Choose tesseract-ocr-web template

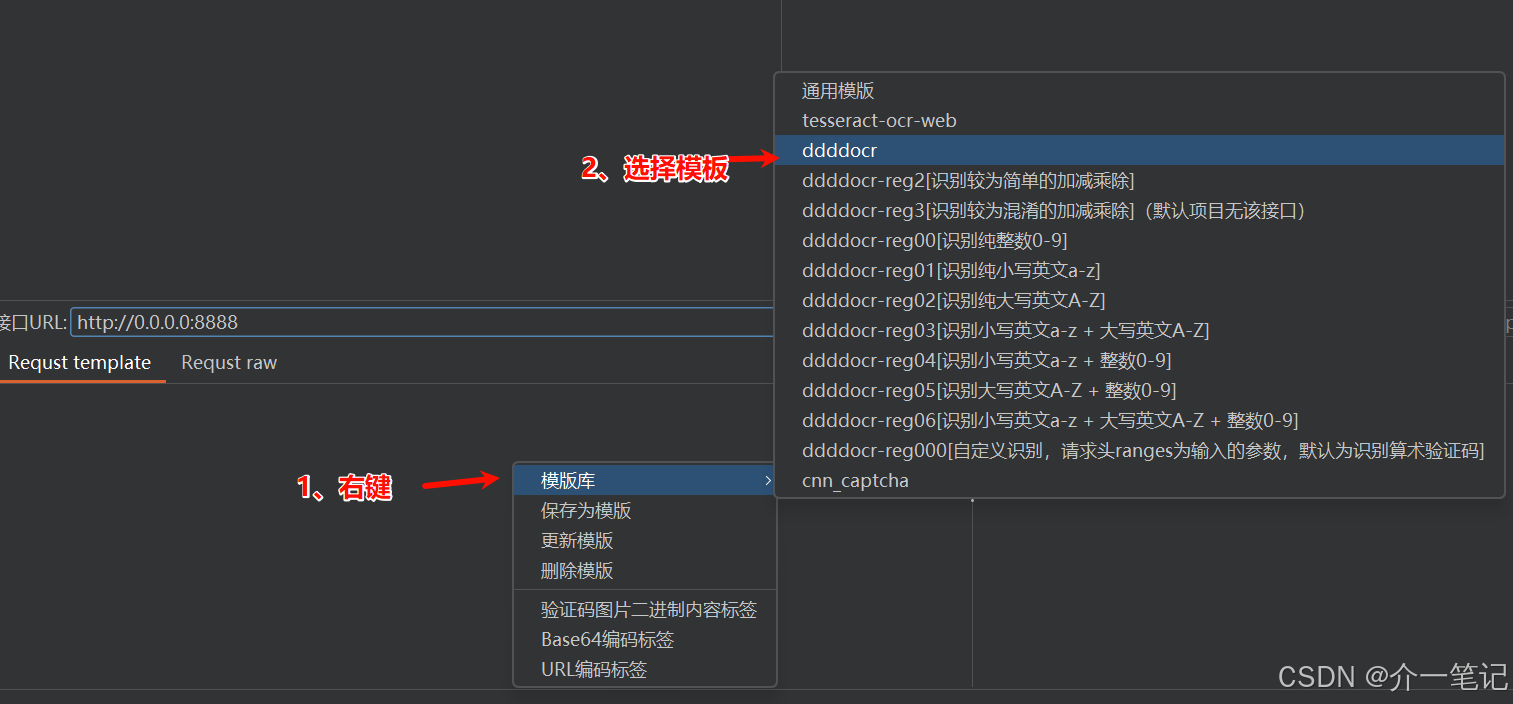tap(1139, 121)
